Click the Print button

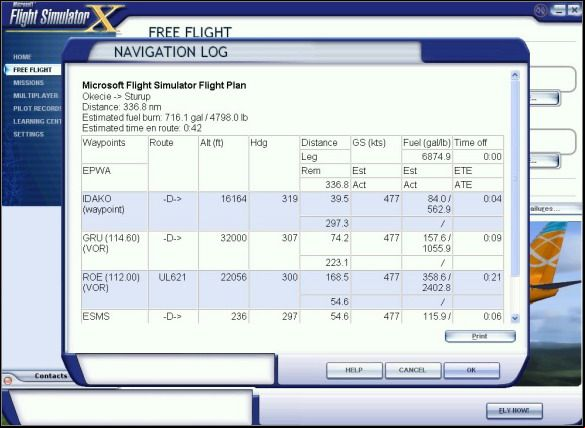480,336
